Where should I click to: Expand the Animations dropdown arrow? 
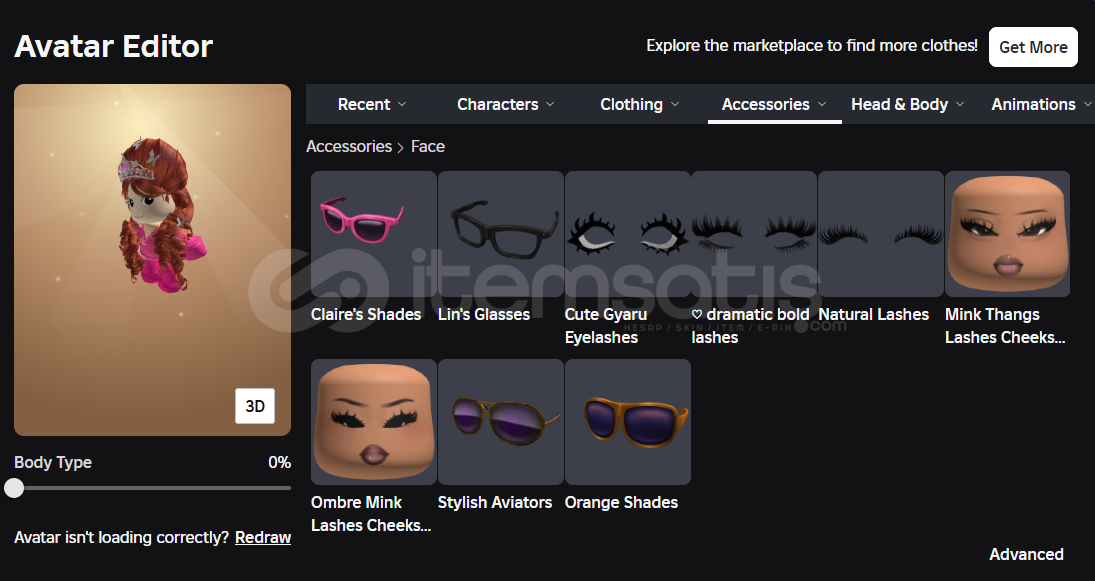tap(1087, 104)
